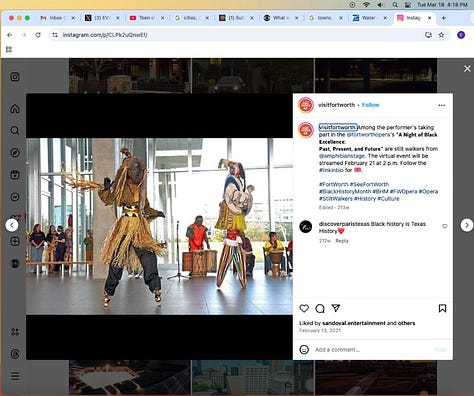Open Explore compass icon in sidebar
This screenshot has height=396, width=474.
pos(15,153)
